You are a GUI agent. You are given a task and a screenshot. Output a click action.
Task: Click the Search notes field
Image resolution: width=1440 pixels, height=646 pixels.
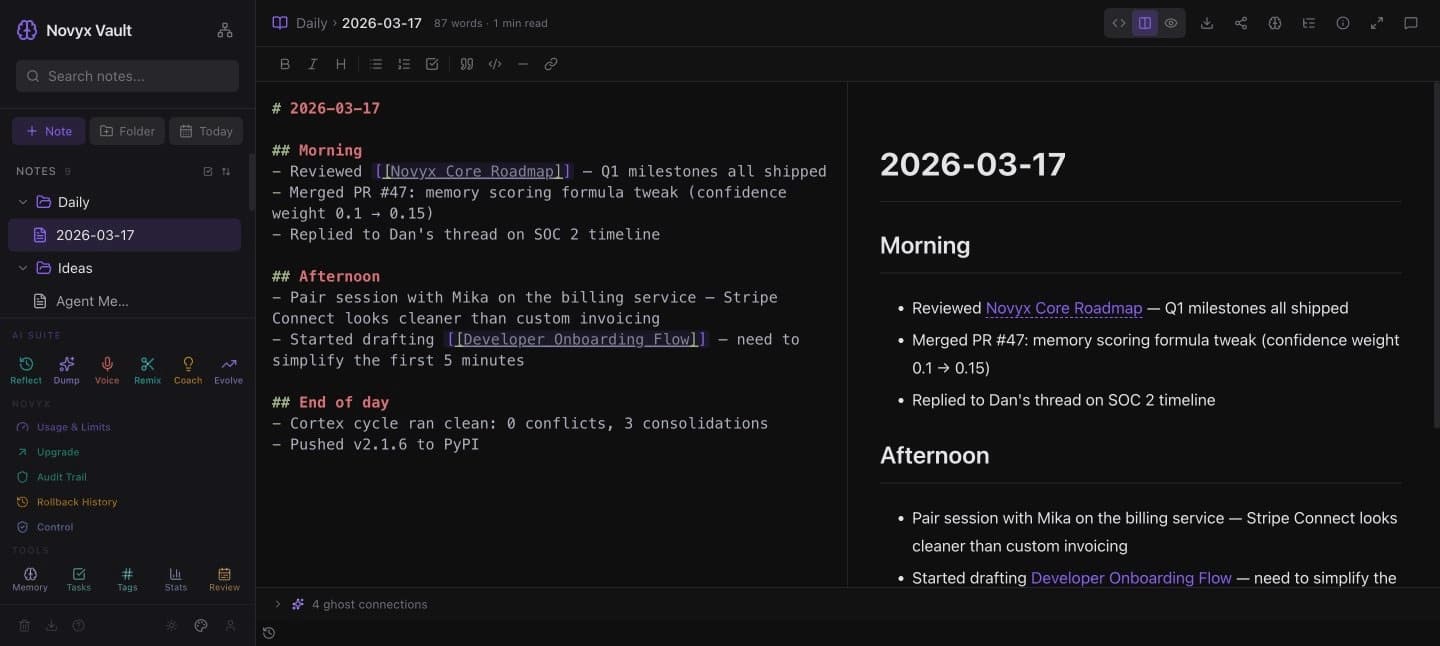tap(126, 75)
